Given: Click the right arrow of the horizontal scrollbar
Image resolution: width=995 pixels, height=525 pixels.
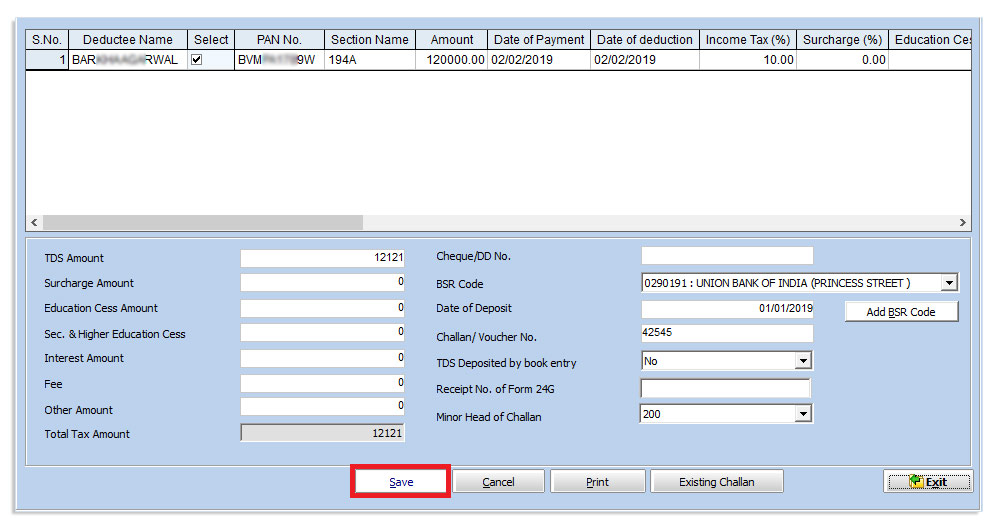Looking at the screenshot, I should 963,222.
